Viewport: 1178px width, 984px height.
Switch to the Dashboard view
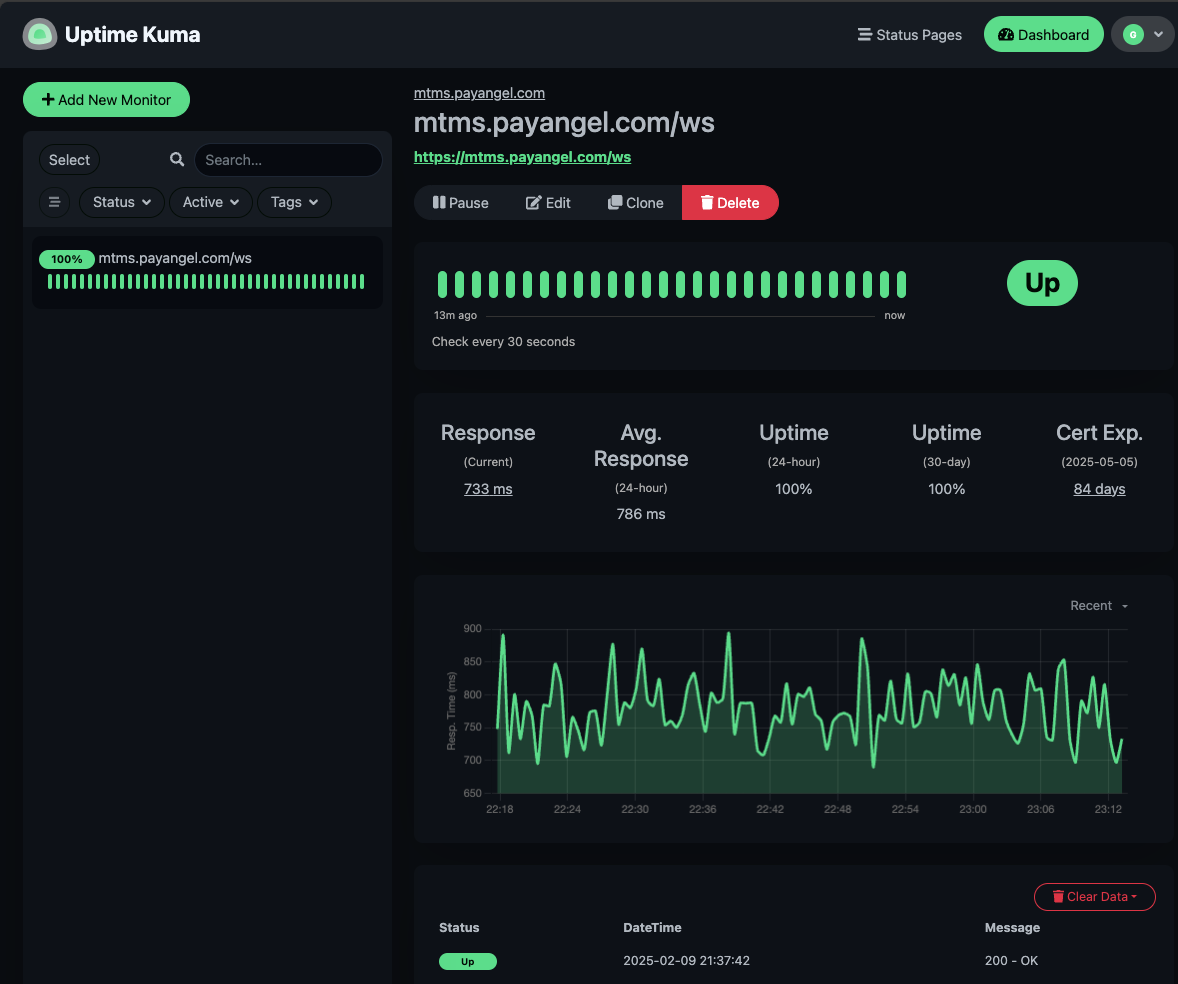pyautogui.click(x=1043, y=35)
